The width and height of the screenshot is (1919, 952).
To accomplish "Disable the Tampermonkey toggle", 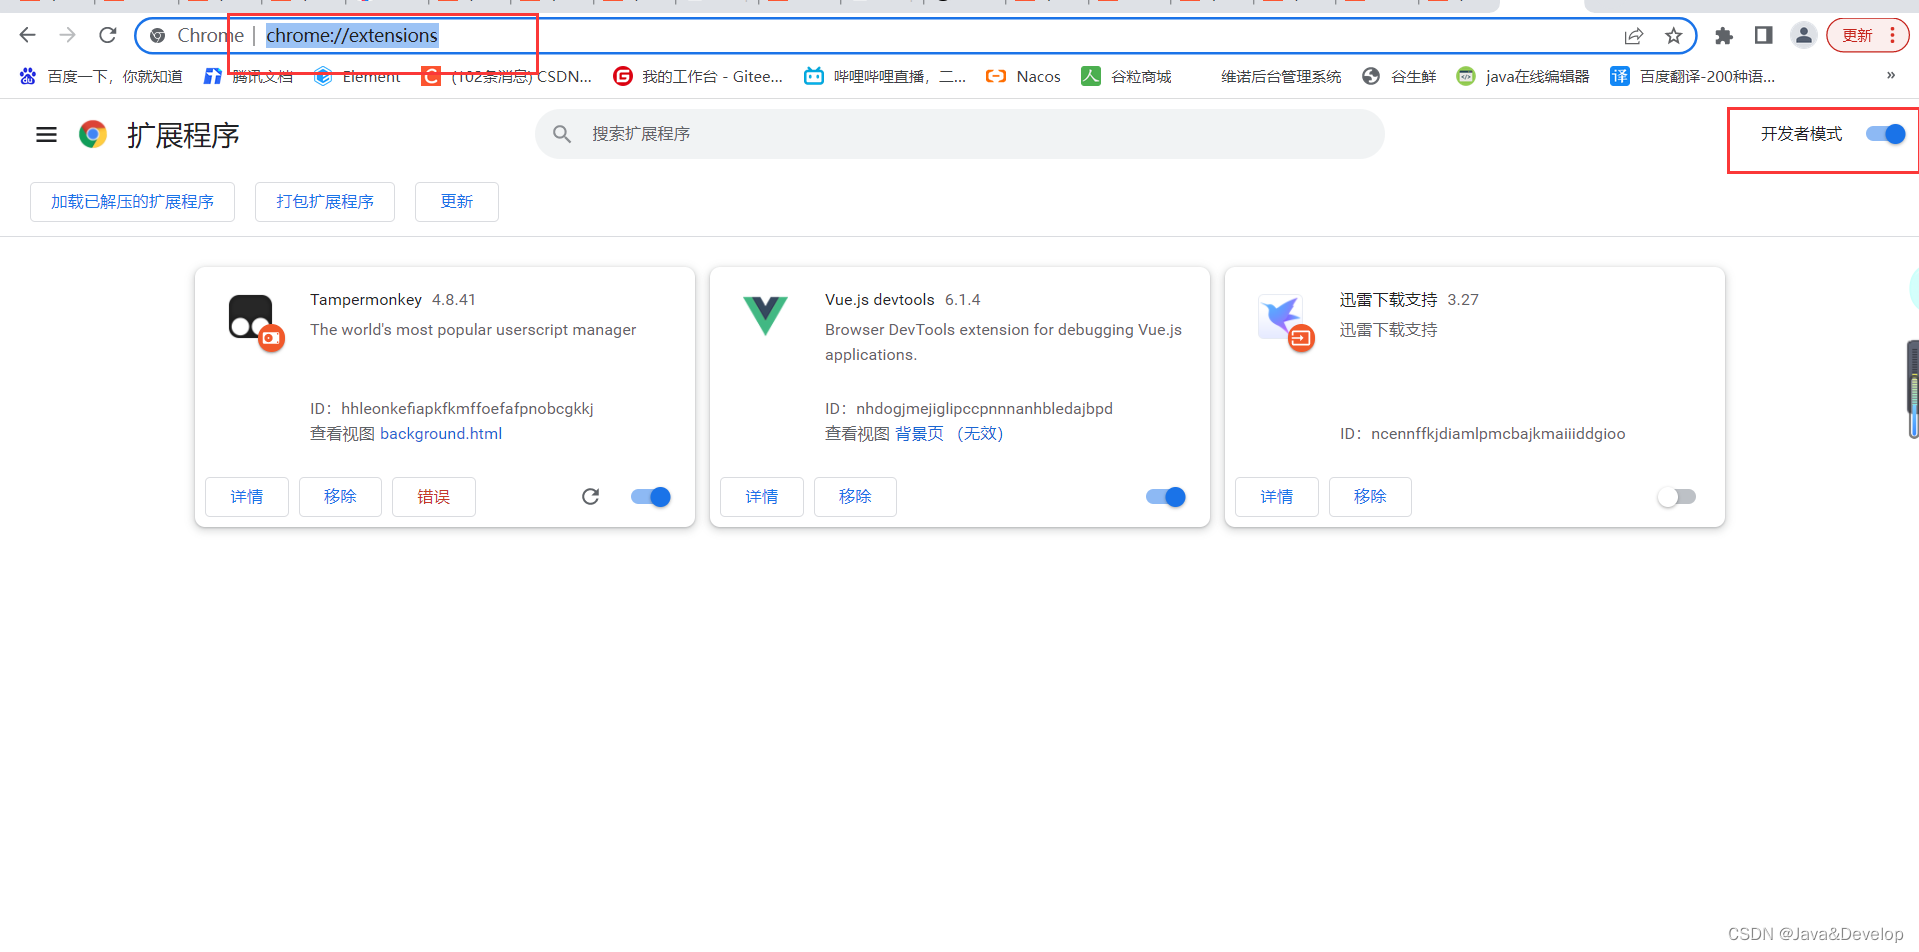I will 651,497.
